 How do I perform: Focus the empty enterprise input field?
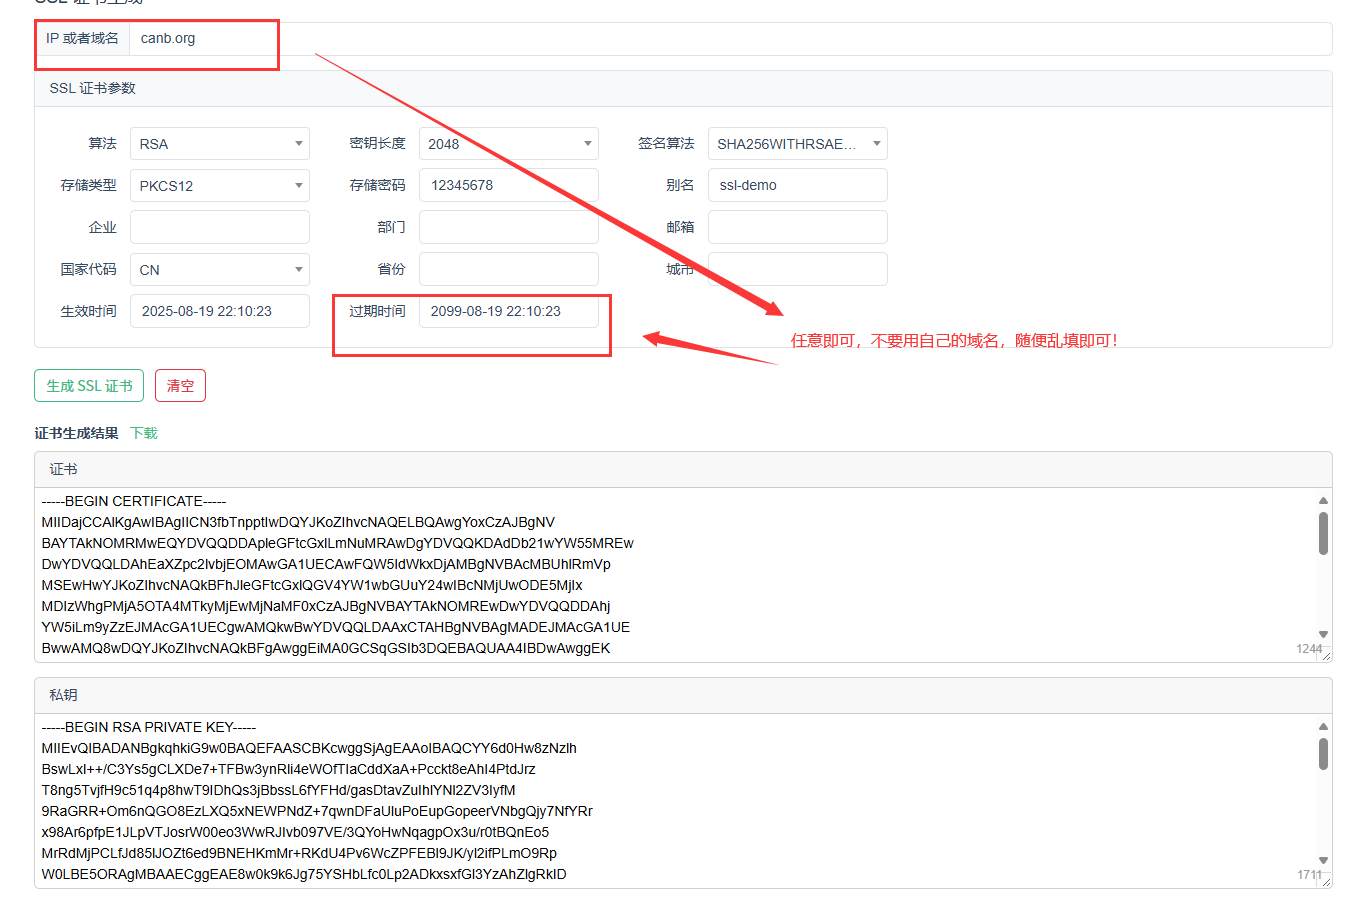pyautogui.click(x=219, y=227)
